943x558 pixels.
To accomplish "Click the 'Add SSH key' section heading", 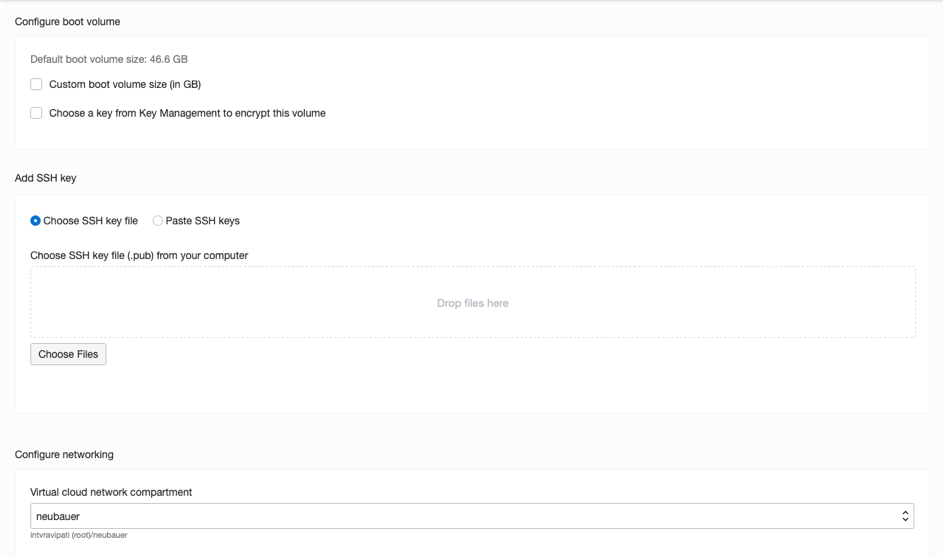I will point(45,178).
